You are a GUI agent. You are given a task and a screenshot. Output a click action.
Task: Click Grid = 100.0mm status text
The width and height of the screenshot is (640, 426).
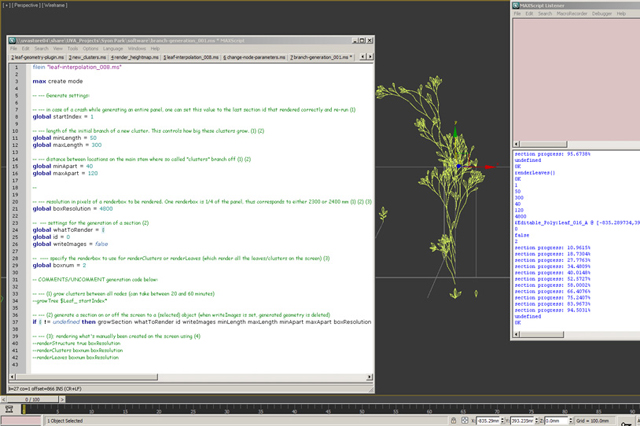click(x=592, y=421)
